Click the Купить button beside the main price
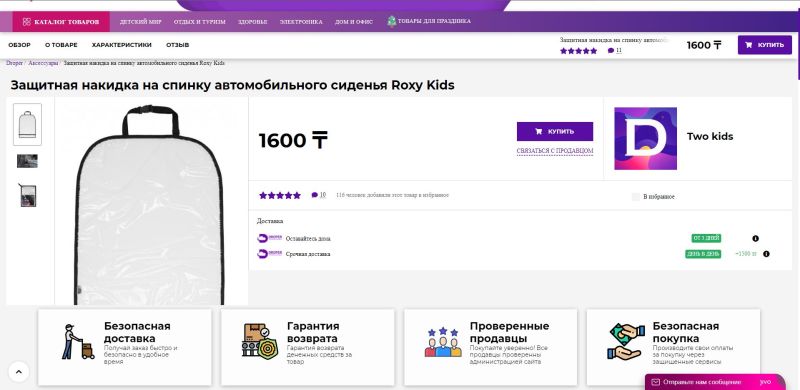The width and height of the screenshot is (800, 390). (555, 131)
